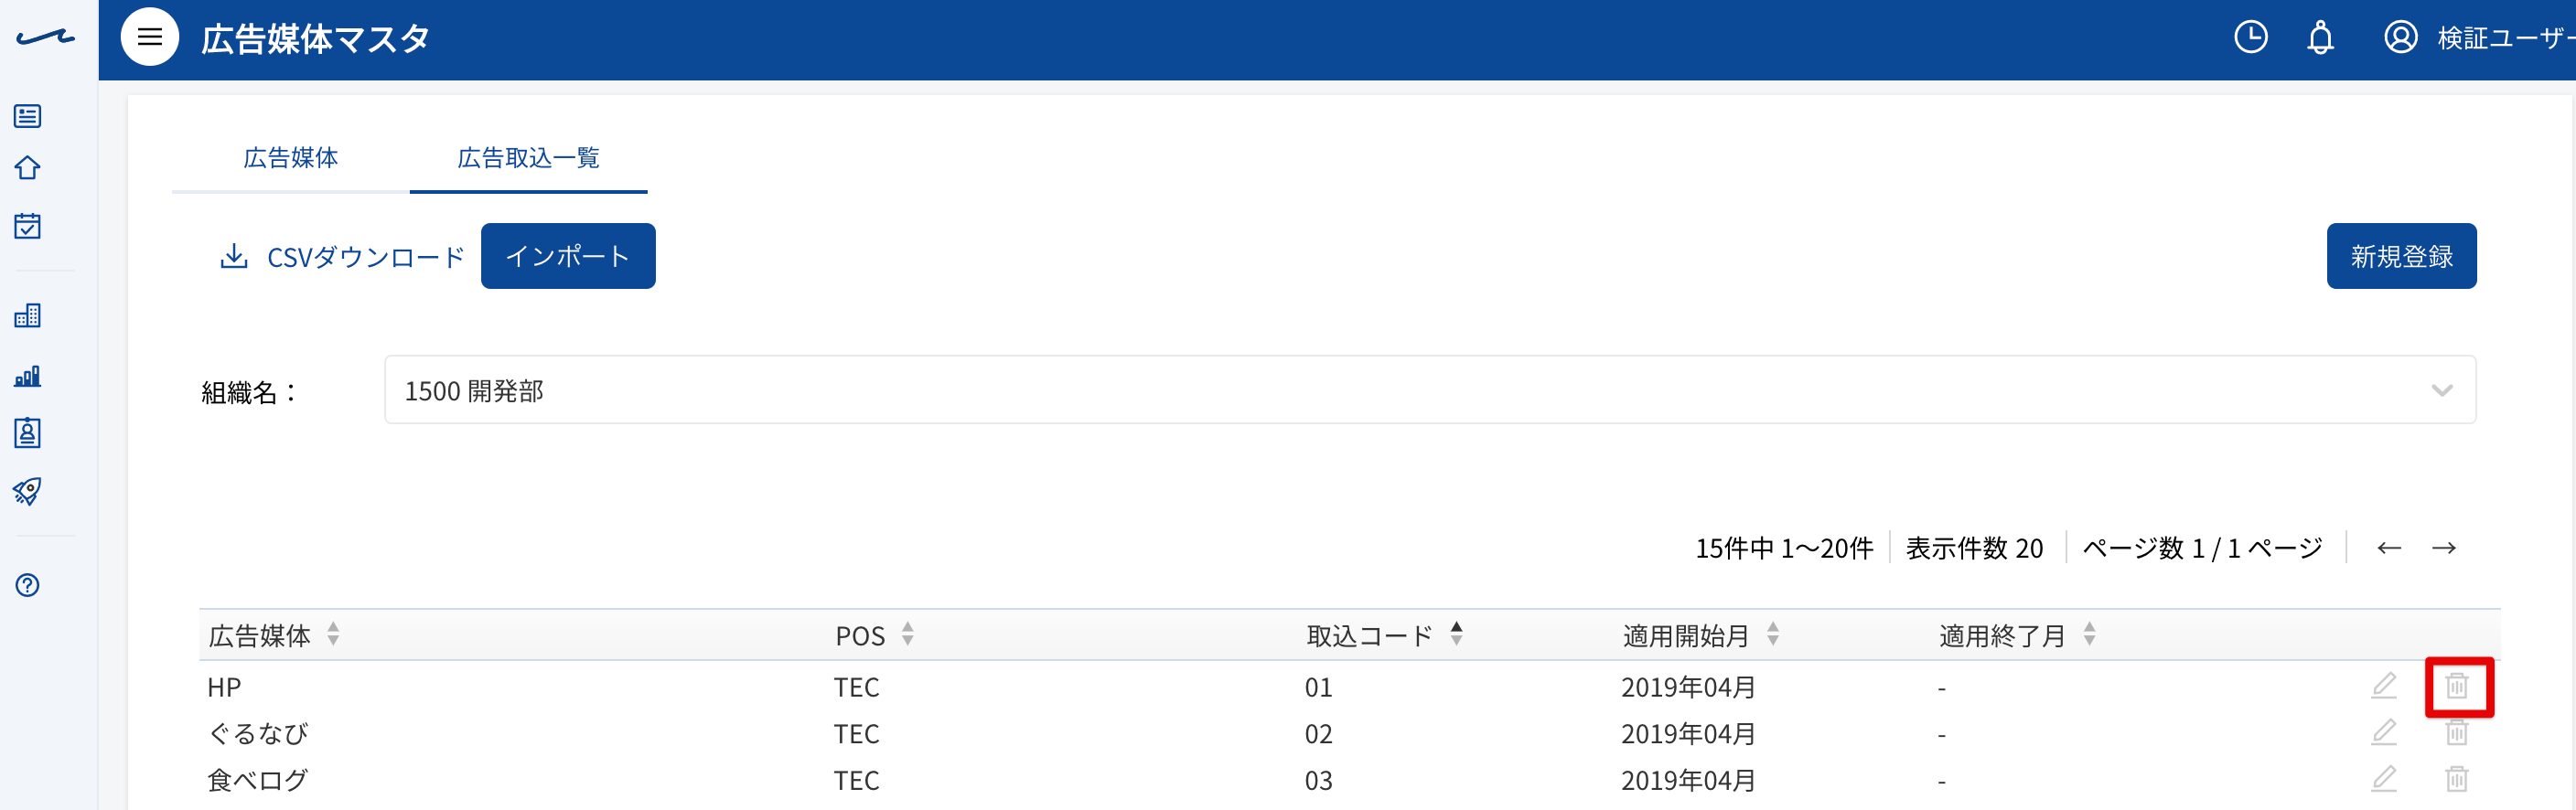Viewport: 2576px width, 810px height.
Task: Delete the HP row with trash icon
Action: click(x=2457, y=686)
